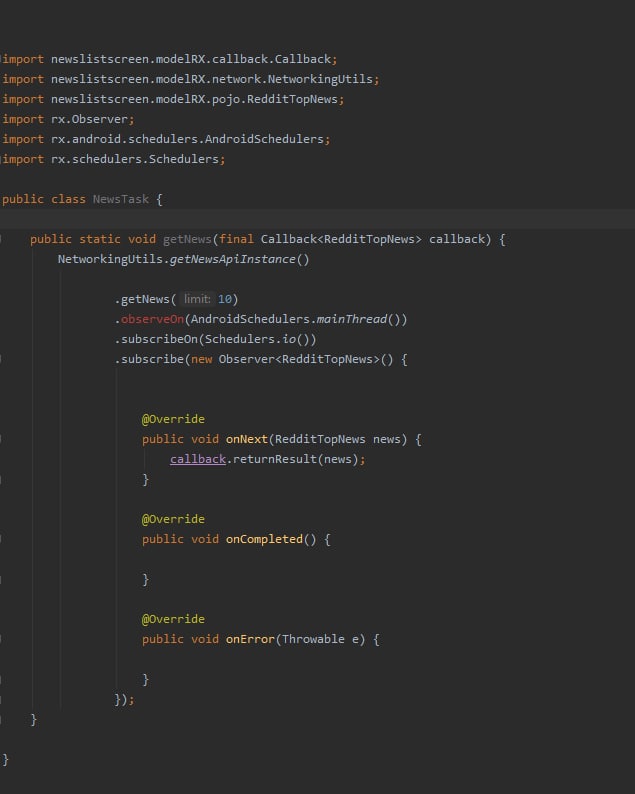Click the Observer<RedditTopNews> type in subscribe
The height and width of the screenshot is (794, 635).
(299, 359)
